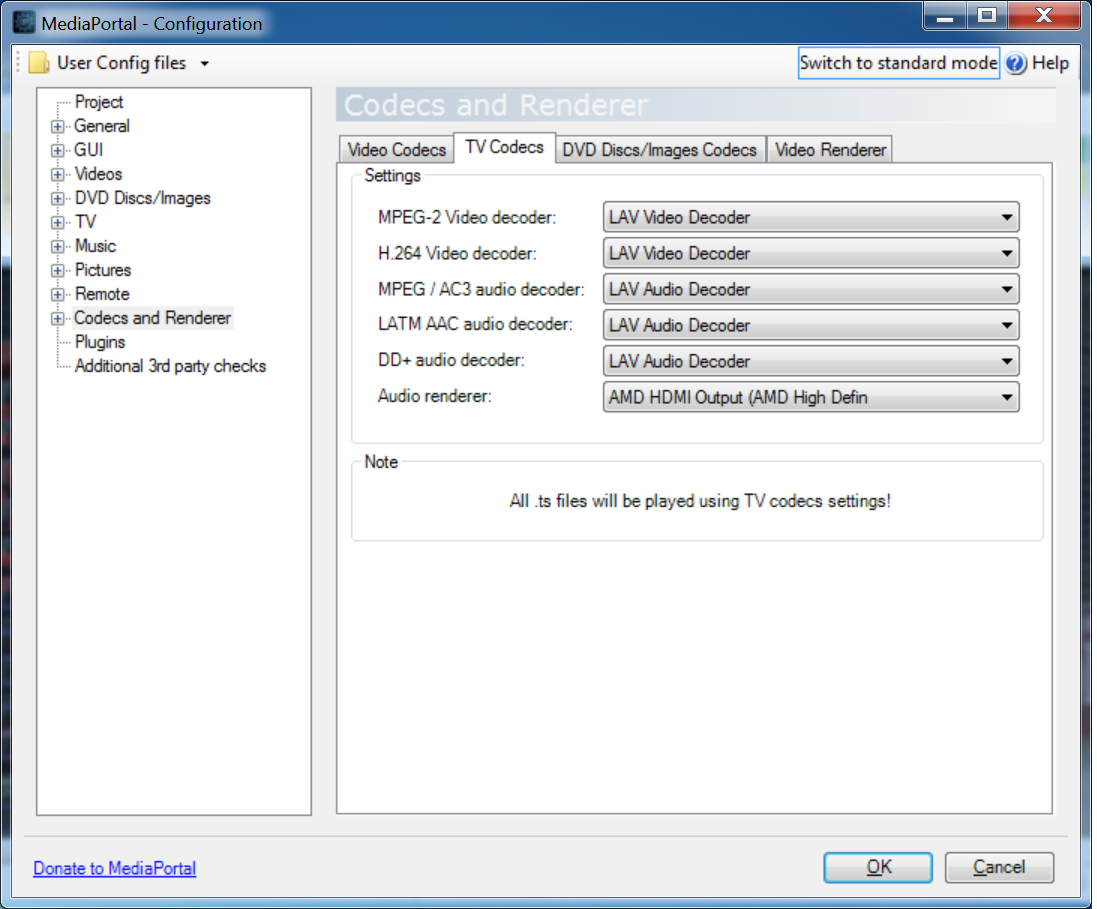Click Switch to standard mode button
1097x909 pixels.
[898, 63]
